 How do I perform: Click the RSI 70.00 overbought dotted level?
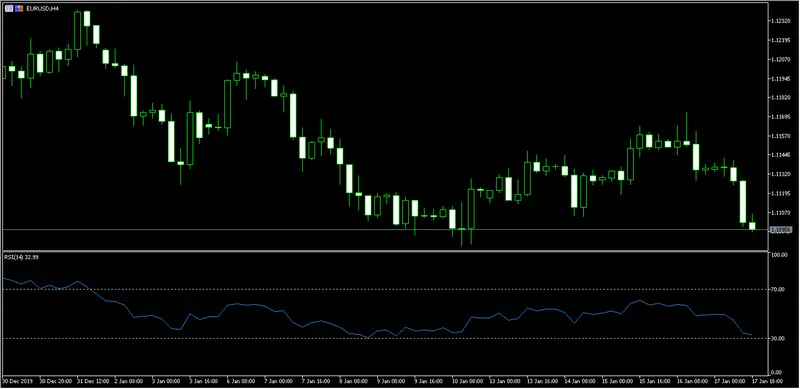coord(385,289)
